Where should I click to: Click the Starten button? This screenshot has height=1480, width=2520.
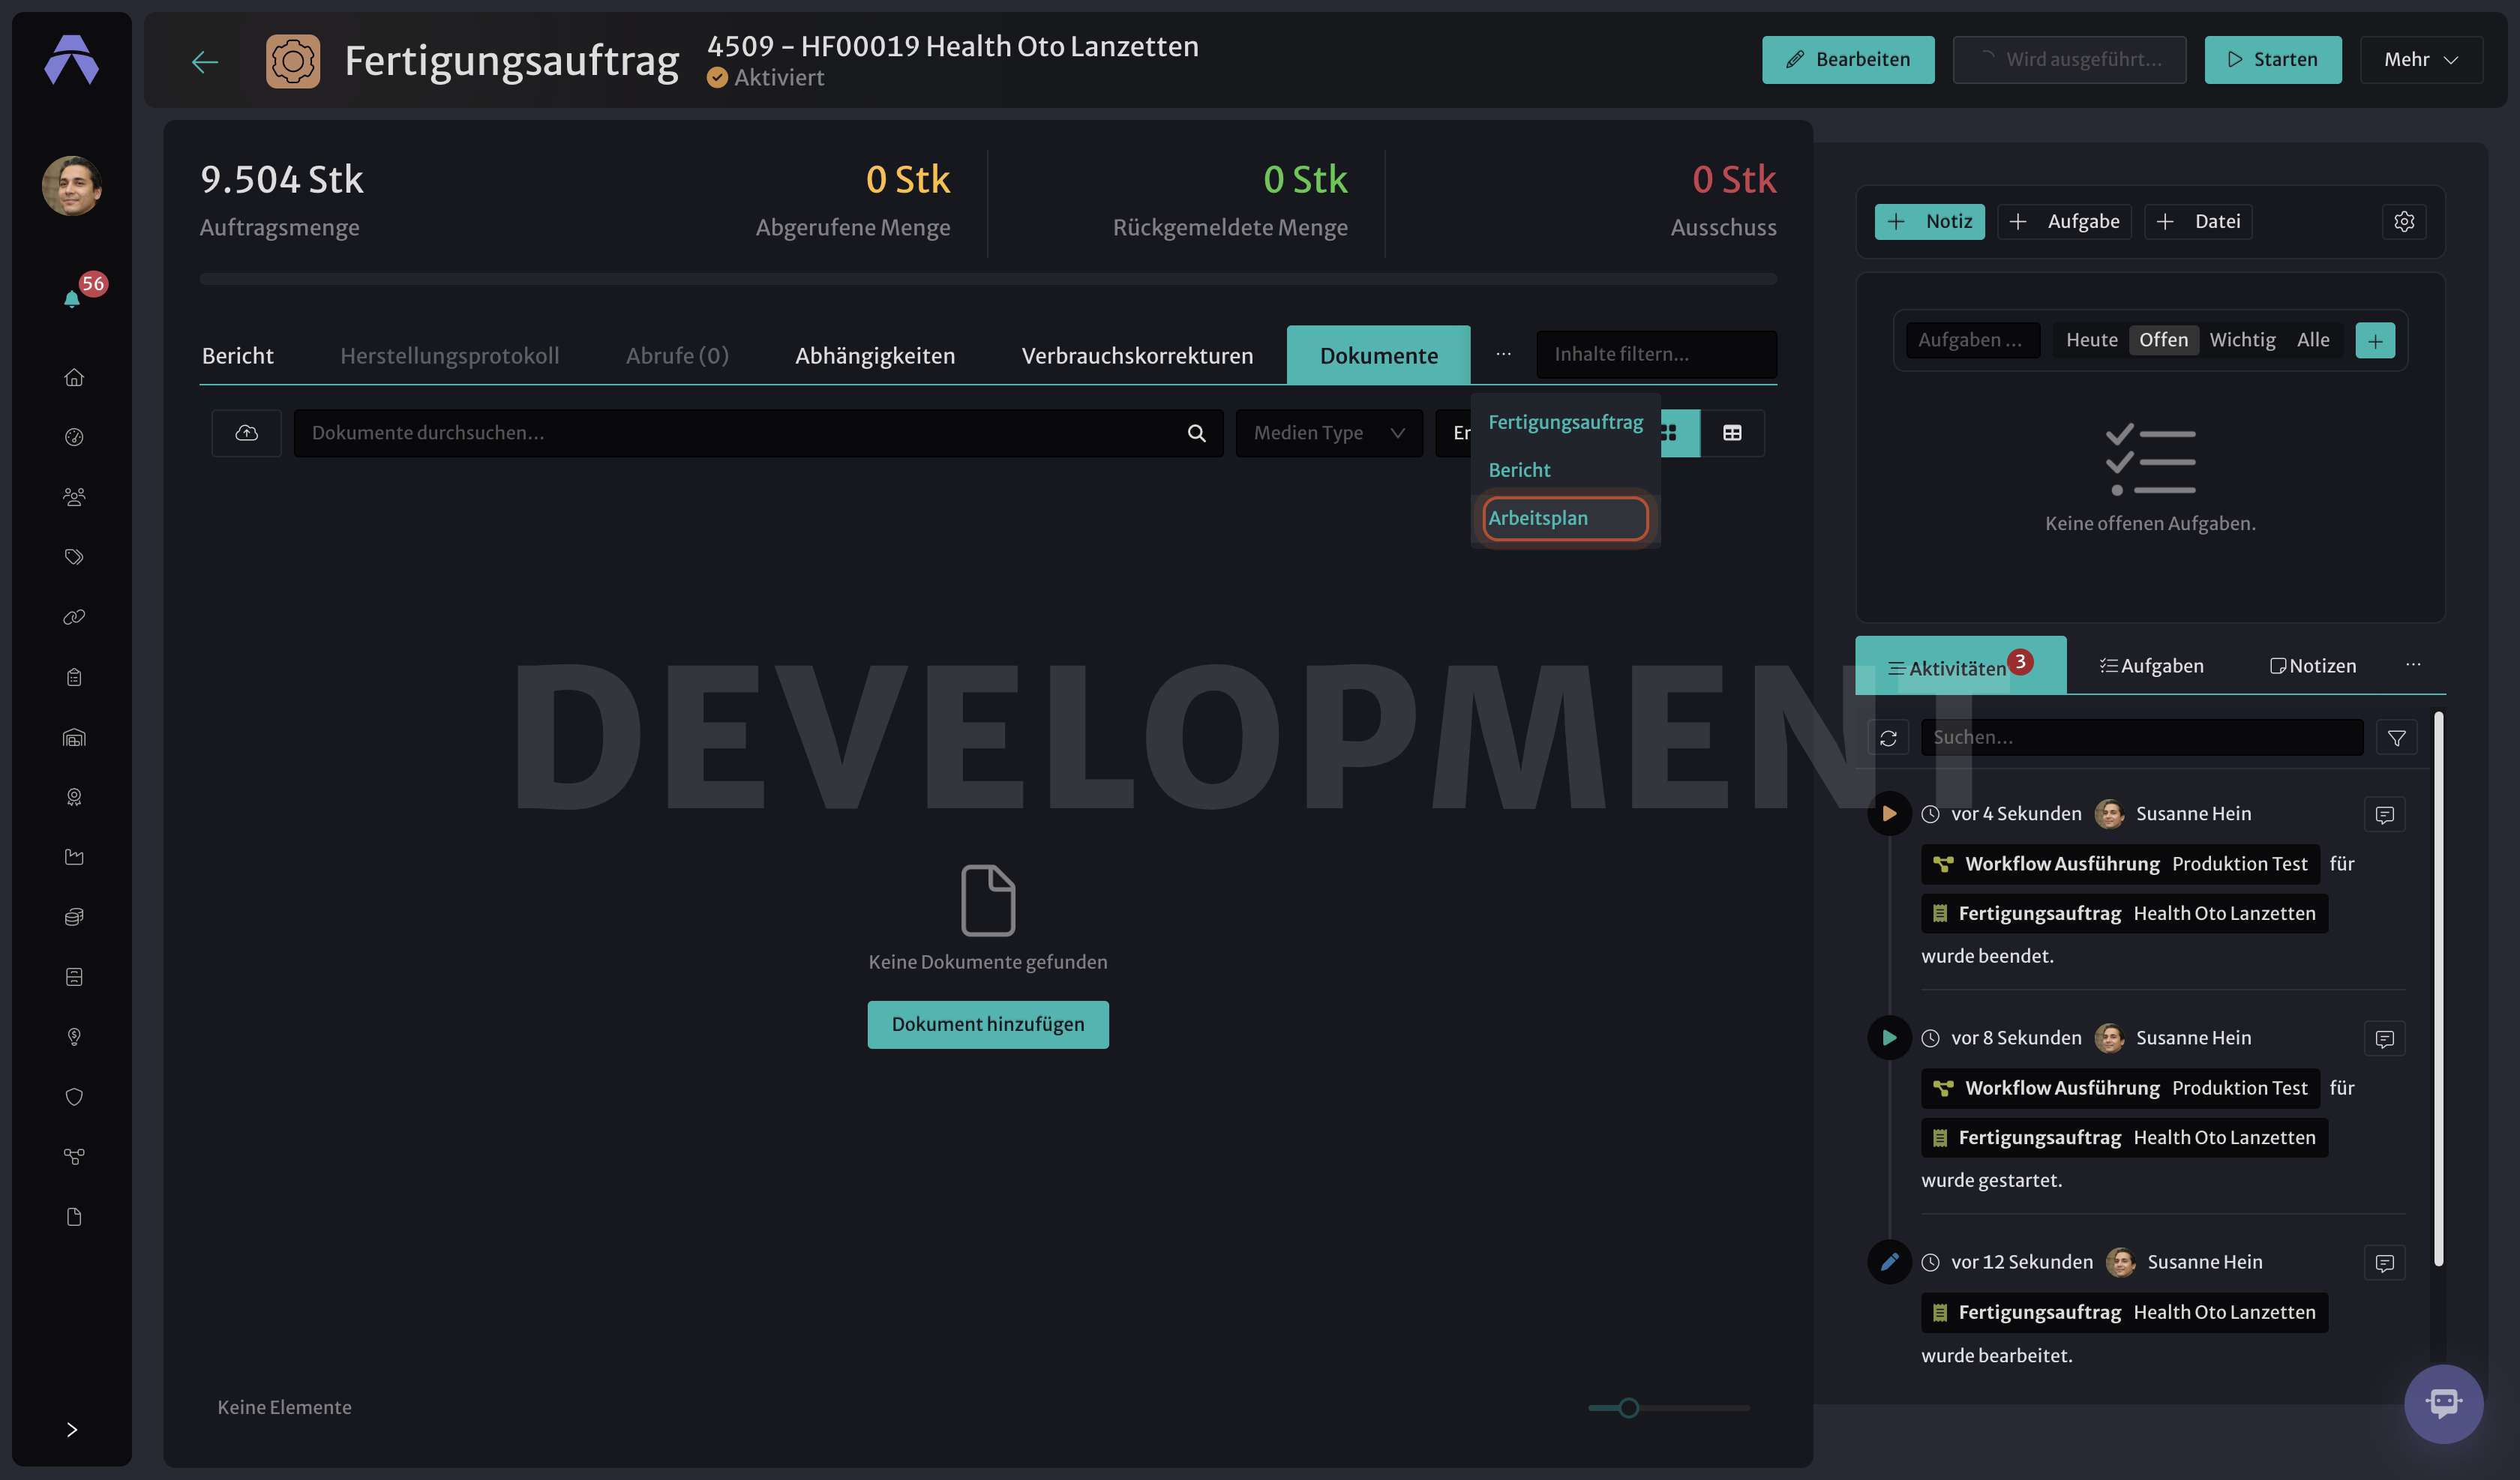point(2273,60)
